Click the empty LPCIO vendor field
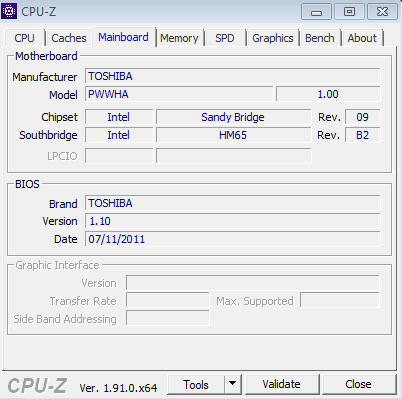 [119, 156]
